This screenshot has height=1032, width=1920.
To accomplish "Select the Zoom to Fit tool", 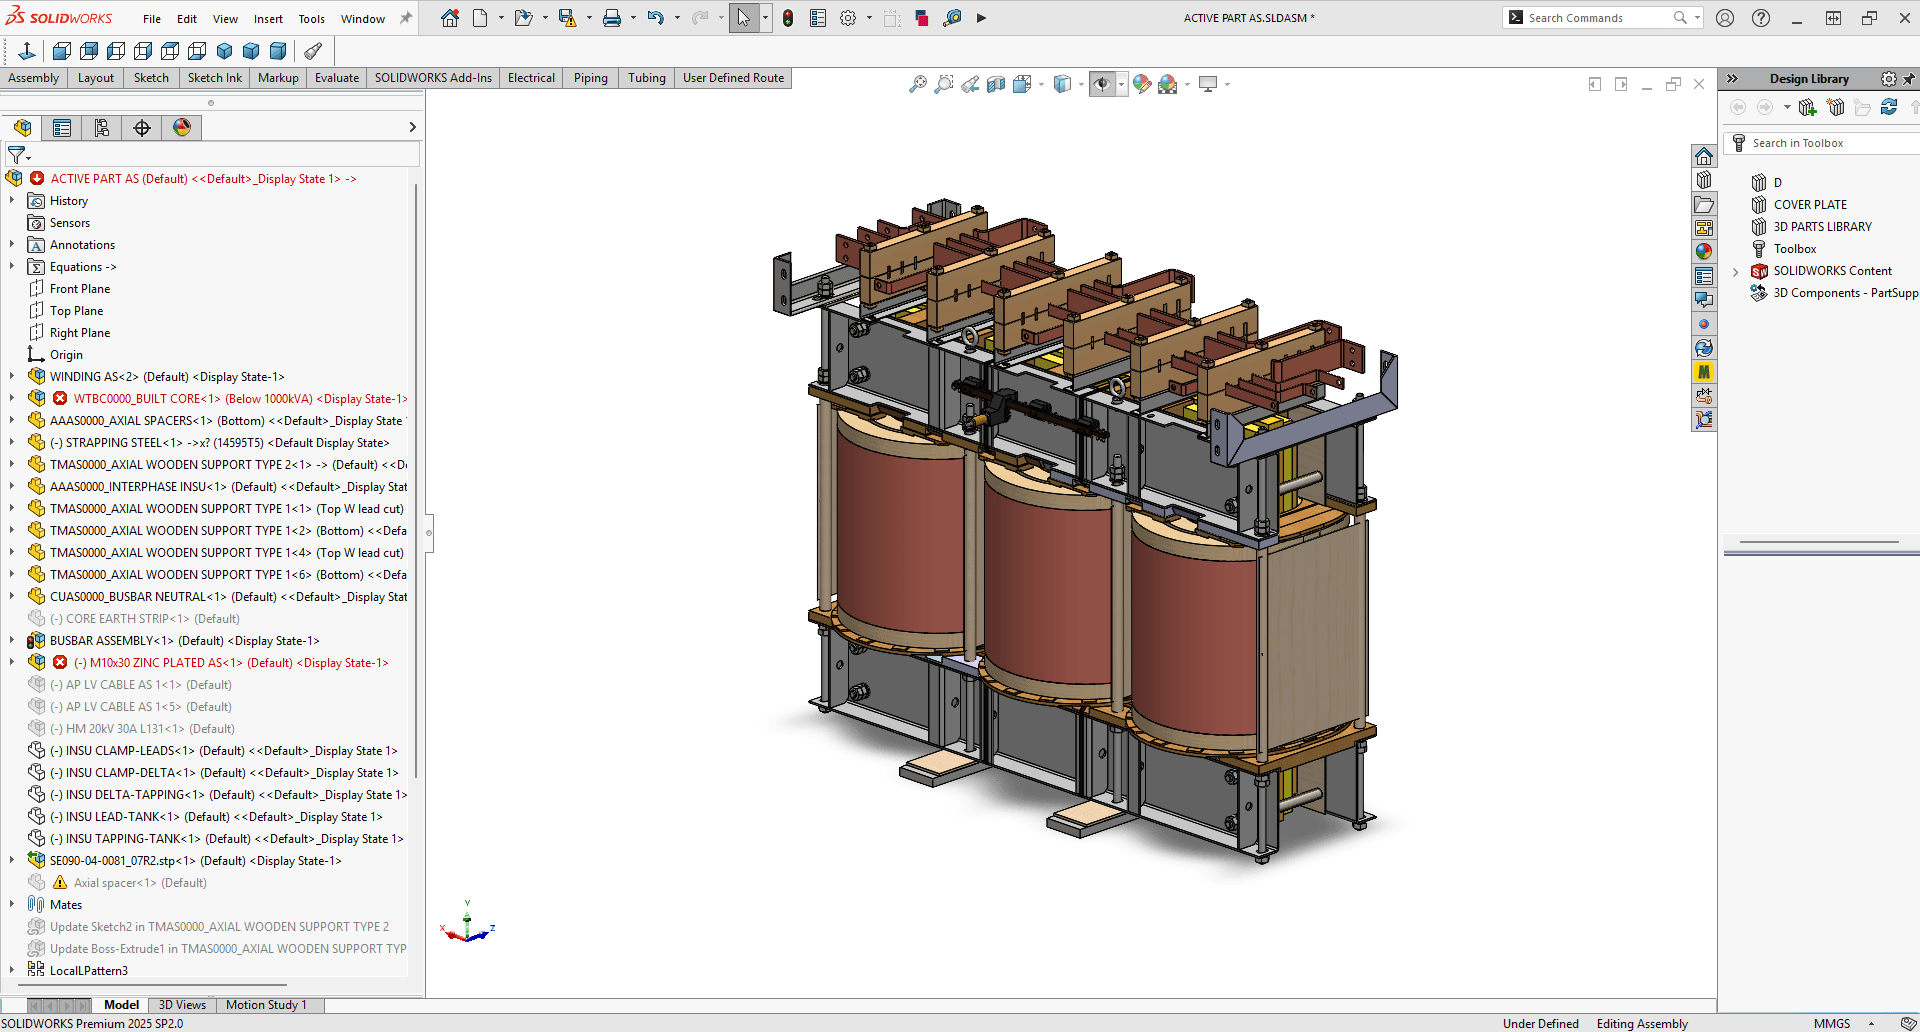I will (917, 84).
